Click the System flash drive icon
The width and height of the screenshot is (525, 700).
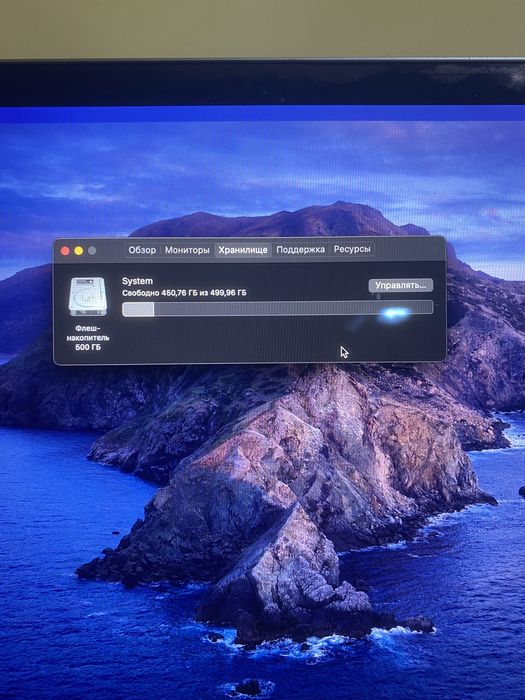pos(88,296)
